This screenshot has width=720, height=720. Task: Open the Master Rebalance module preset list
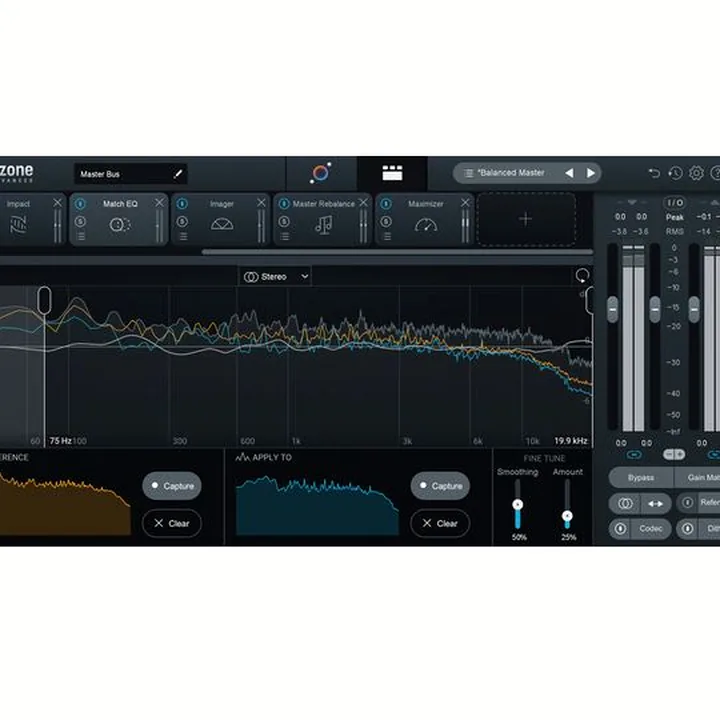tap(285, 236)
